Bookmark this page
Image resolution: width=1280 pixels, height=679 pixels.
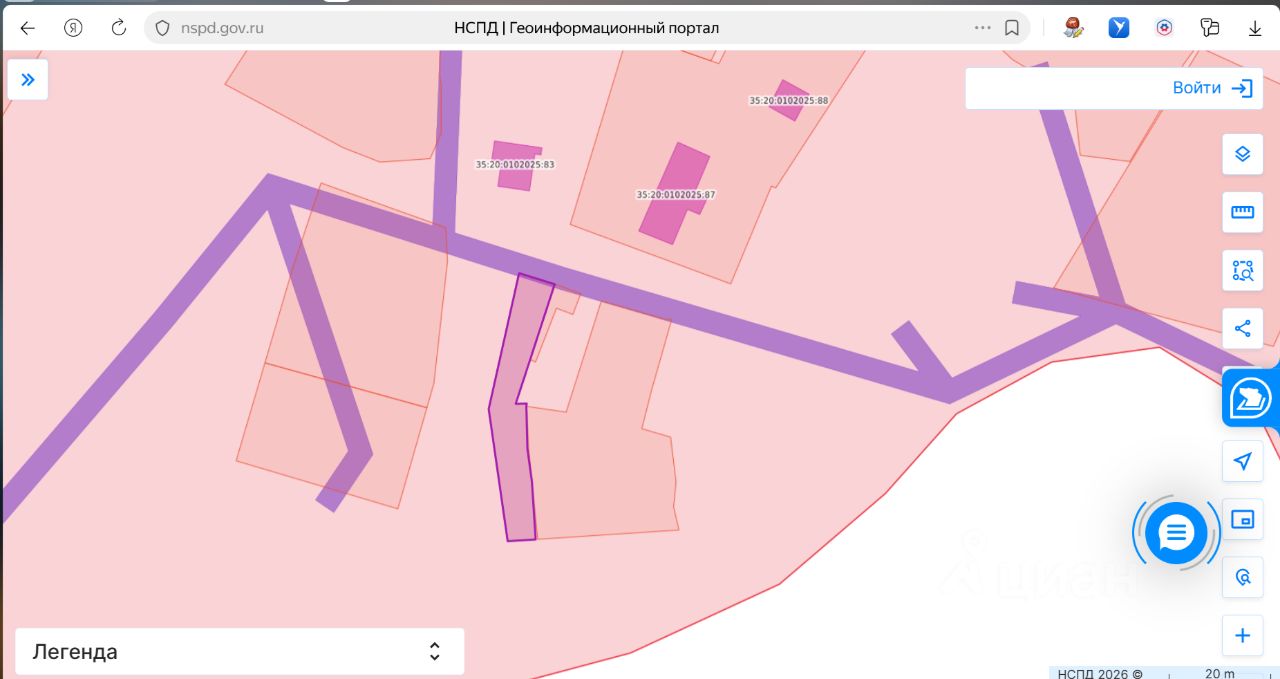click(x=1012, y=28)
